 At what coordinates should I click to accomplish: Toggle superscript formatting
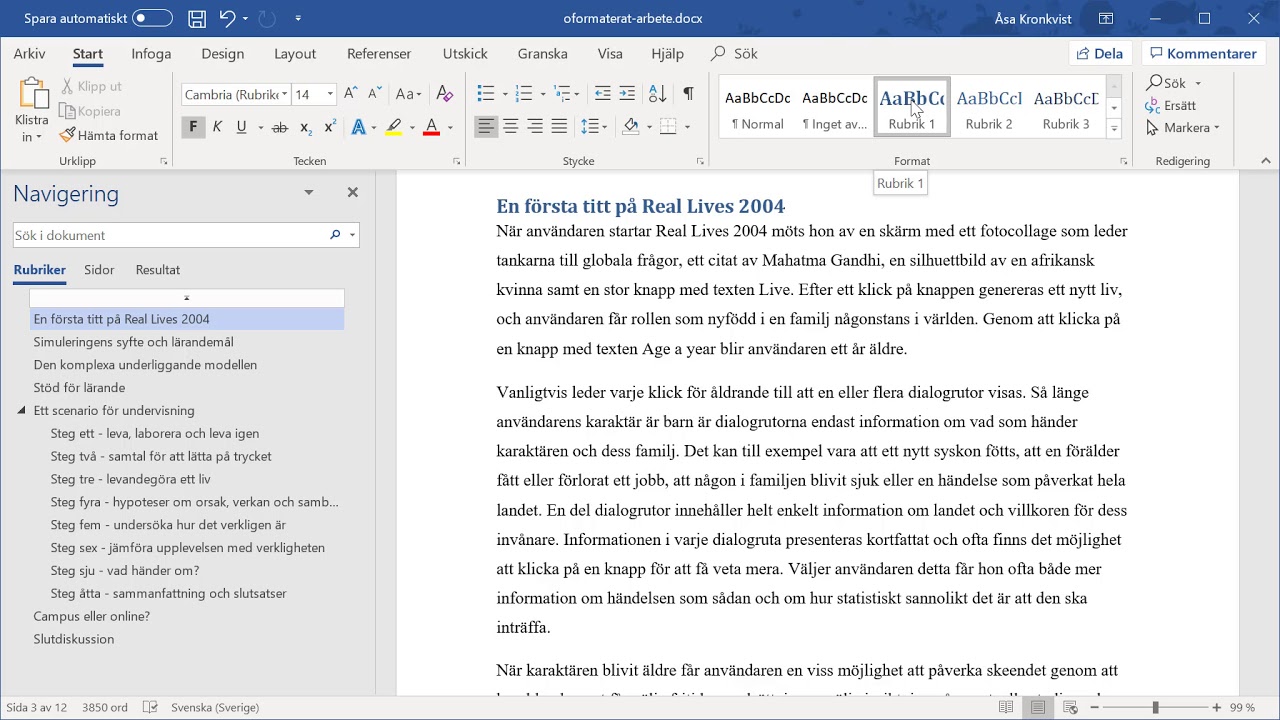pos(329,127)
